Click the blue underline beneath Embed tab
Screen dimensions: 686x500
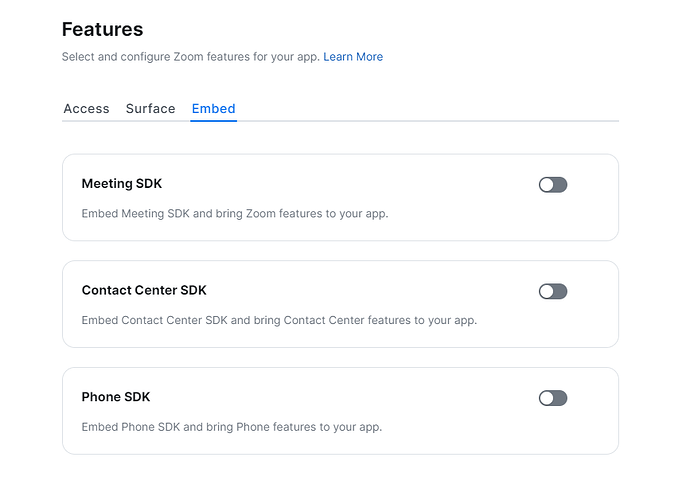pos(213,121)
